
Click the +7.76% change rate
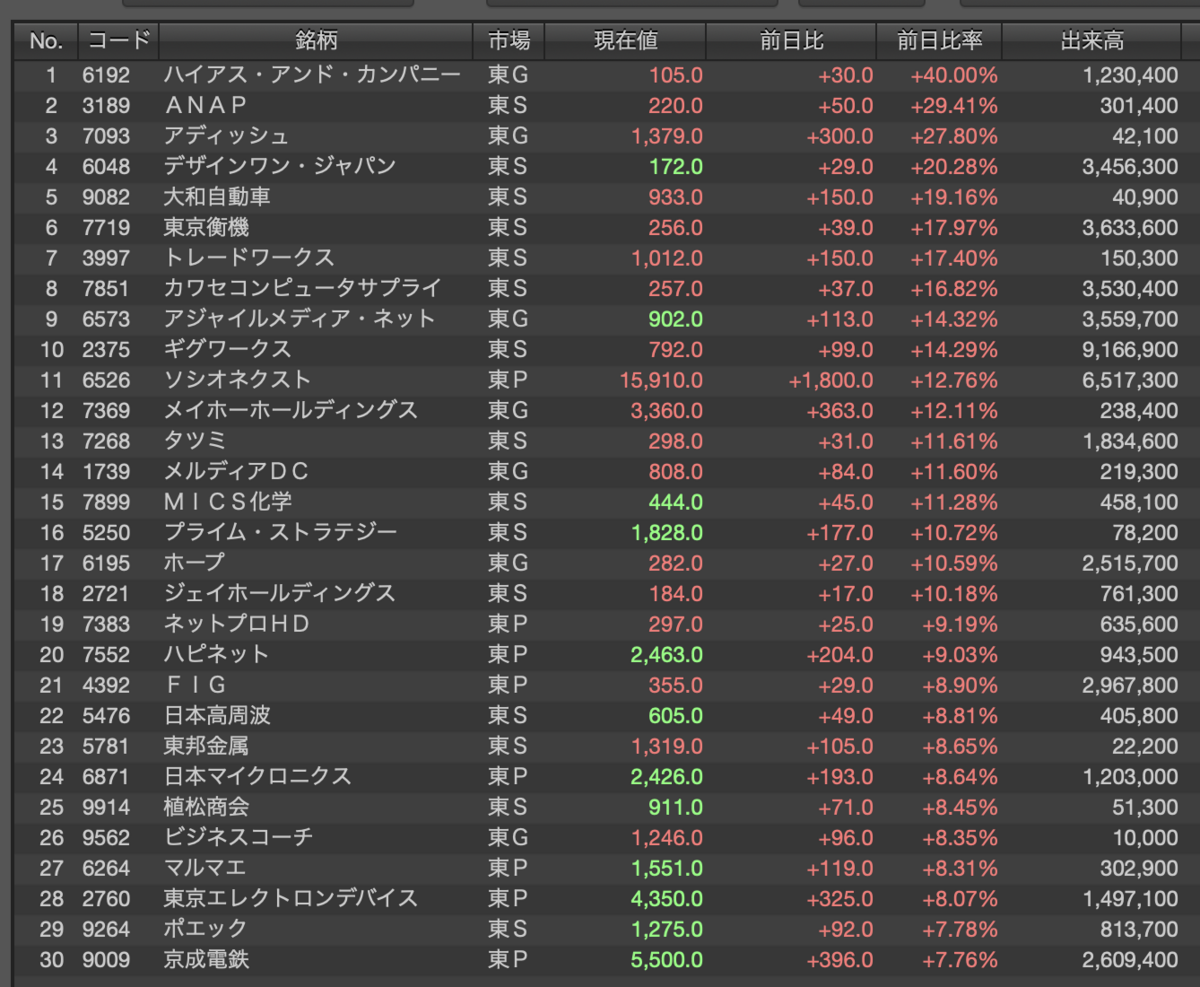(x=960, y=960)
